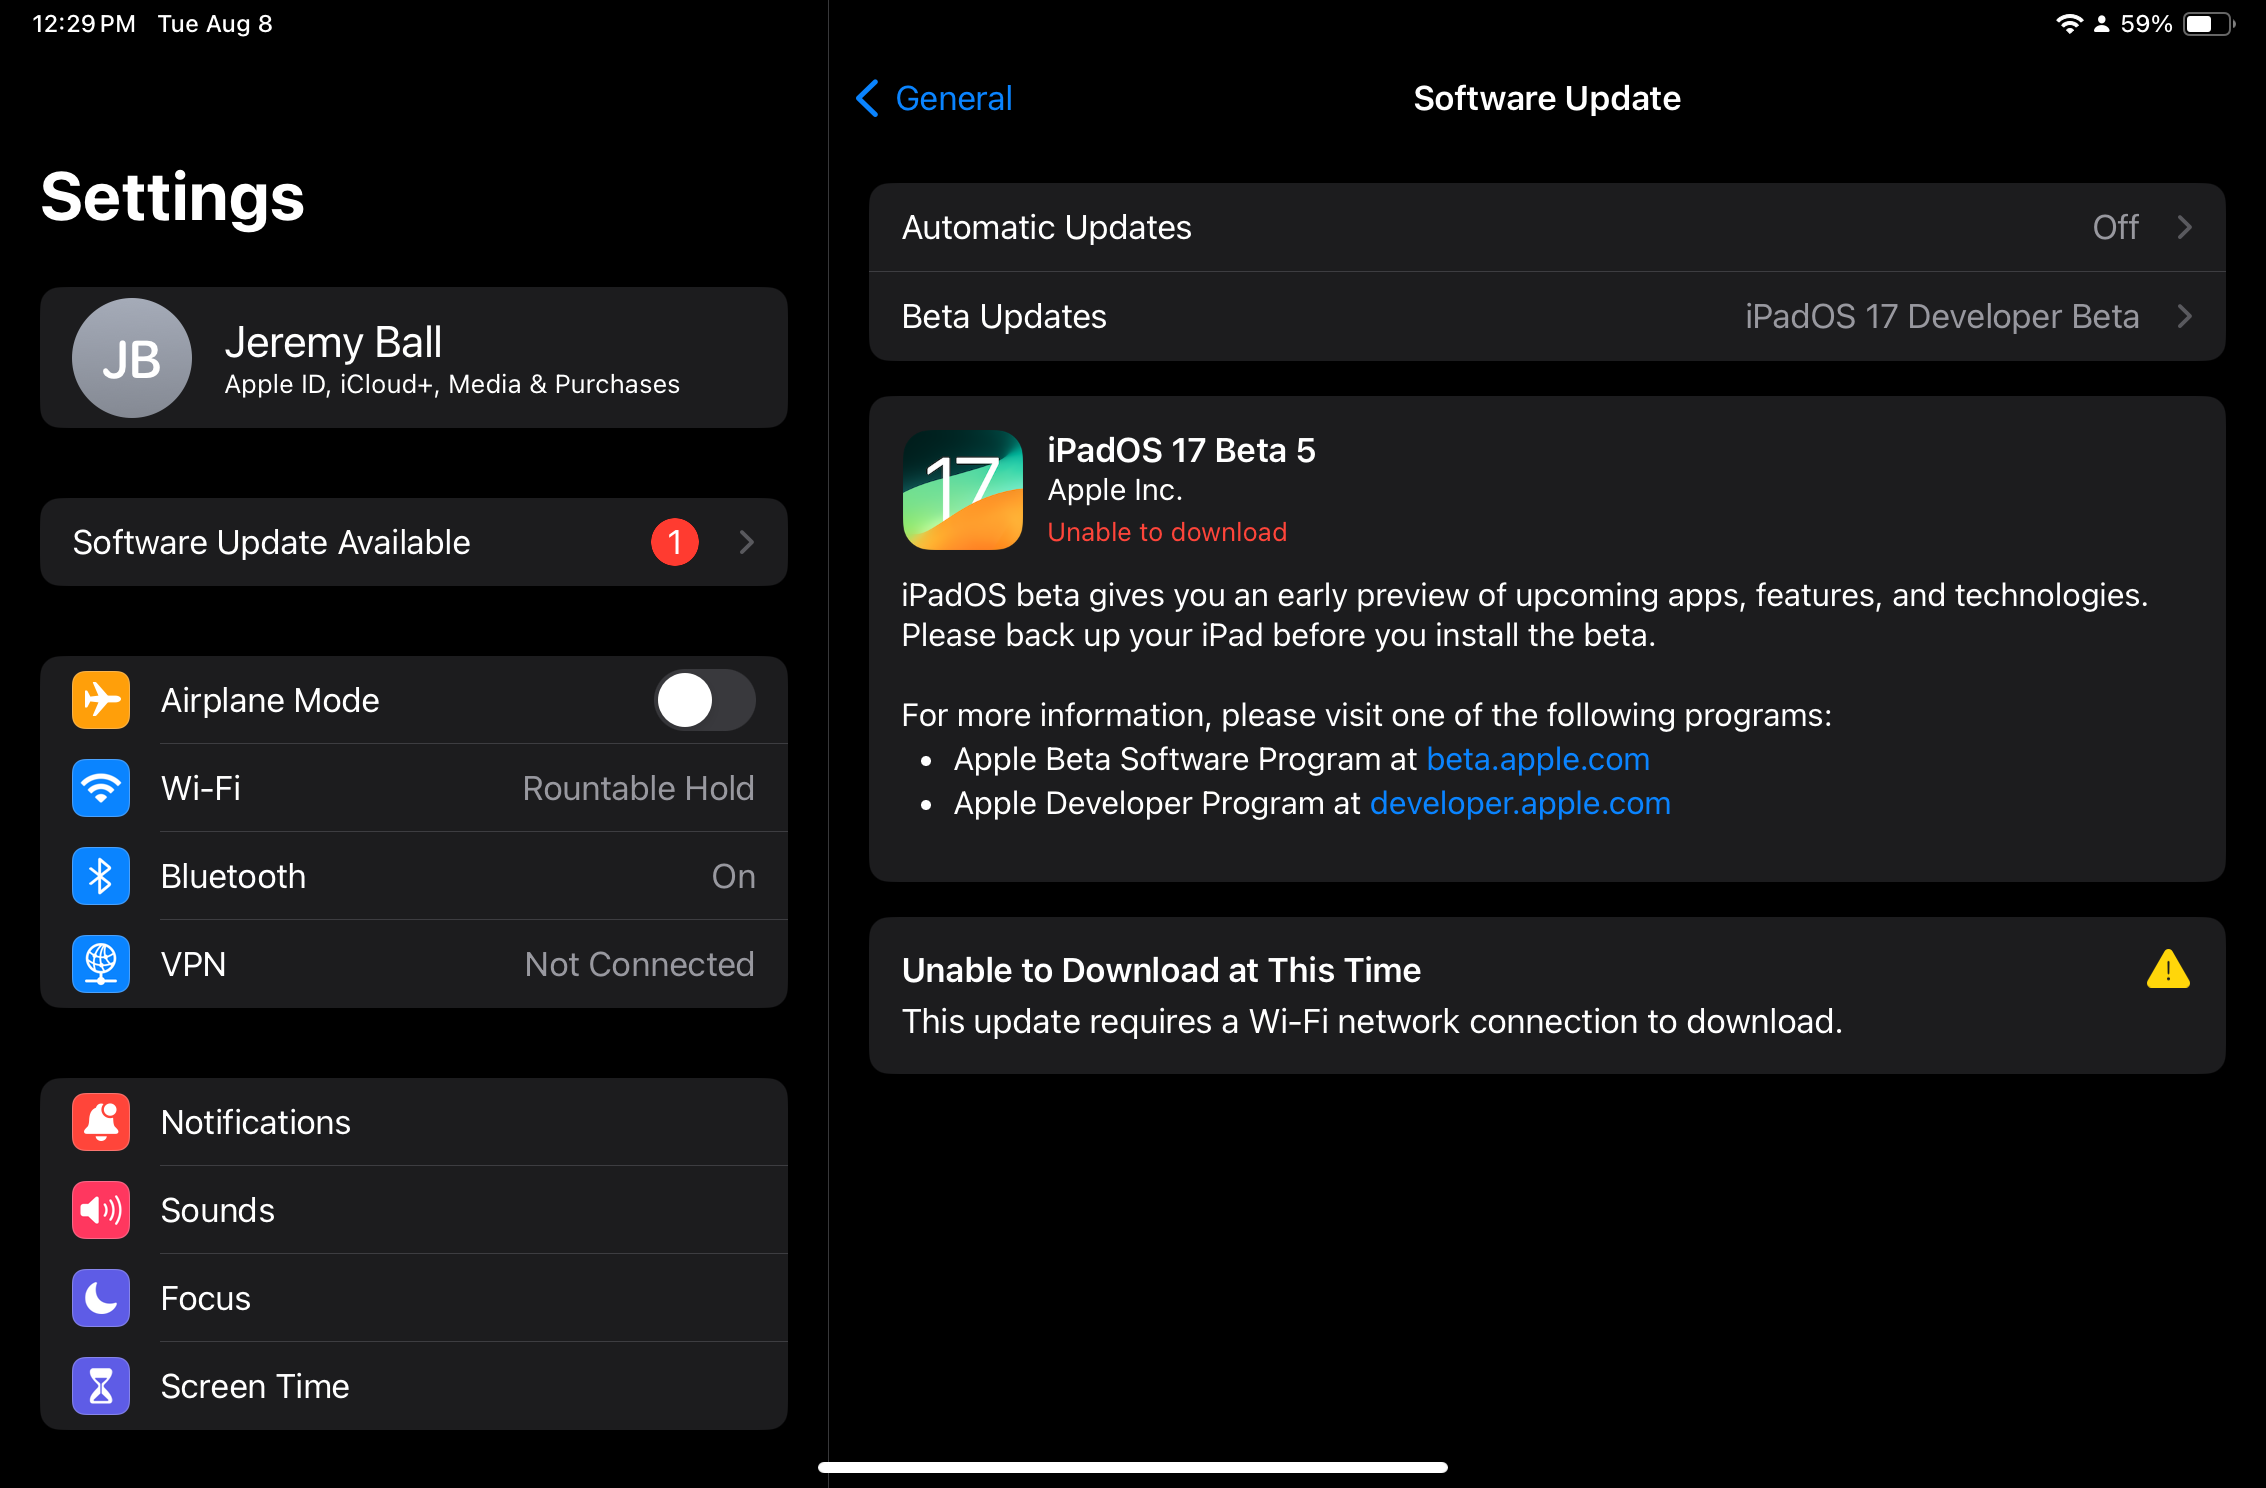
Task: Open Beta Updates setting
Action: click(x=1547, y=316)
